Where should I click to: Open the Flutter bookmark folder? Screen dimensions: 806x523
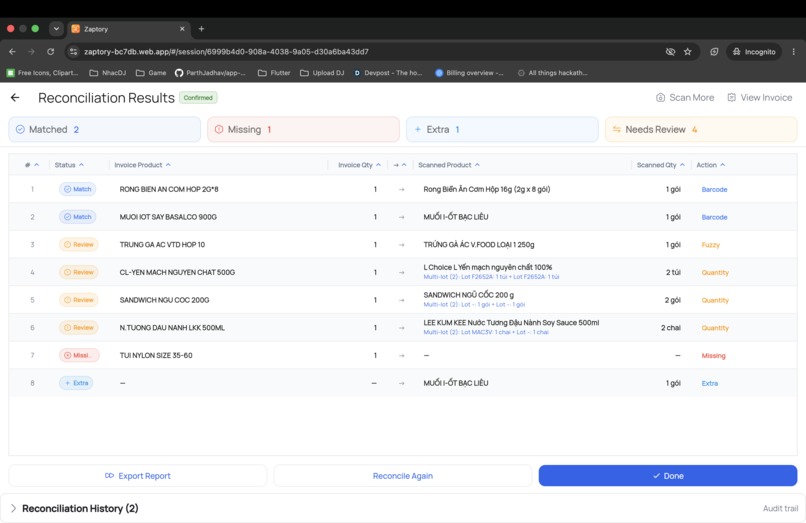click(x=274, y=73)
